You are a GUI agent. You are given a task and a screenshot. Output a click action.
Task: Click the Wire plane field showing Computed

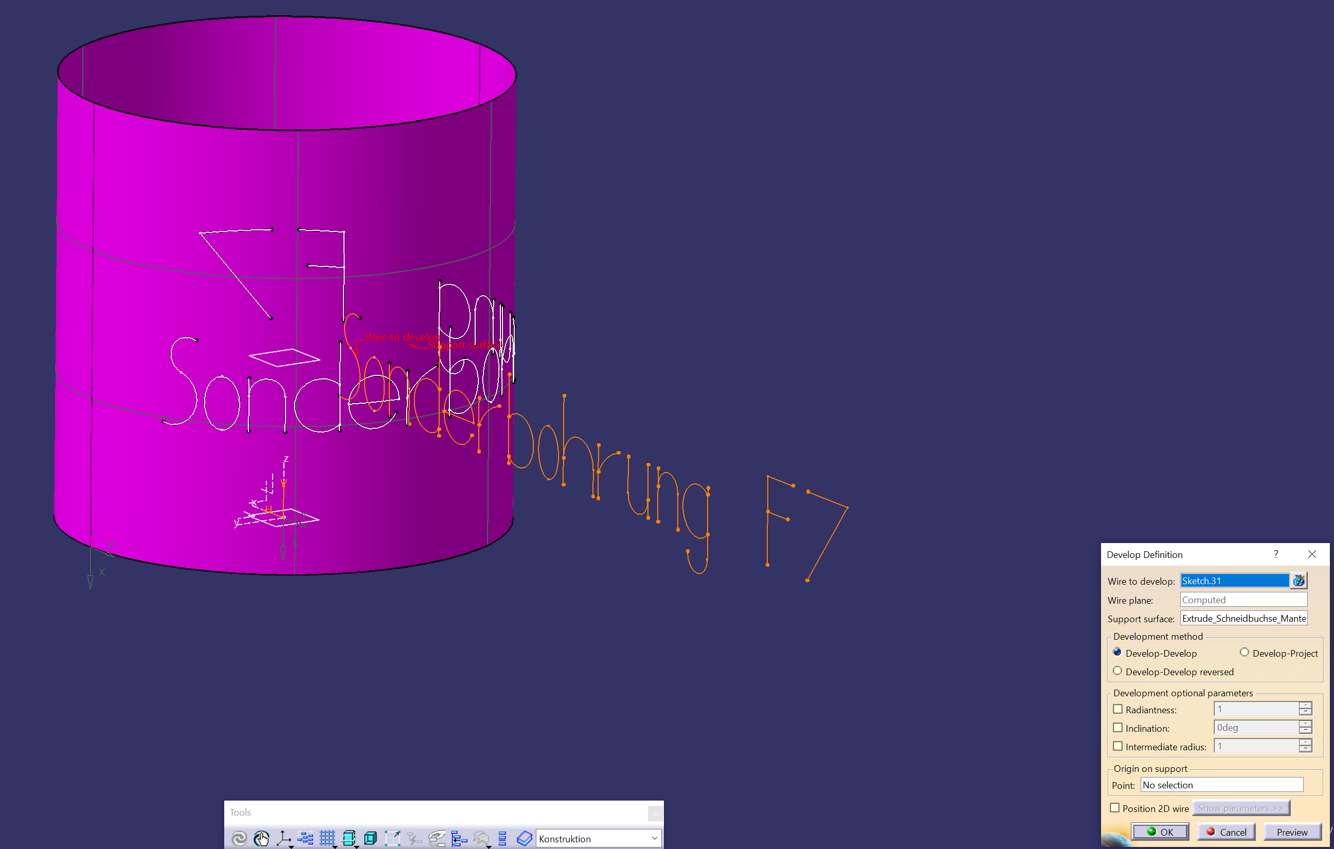(1243, 600)
